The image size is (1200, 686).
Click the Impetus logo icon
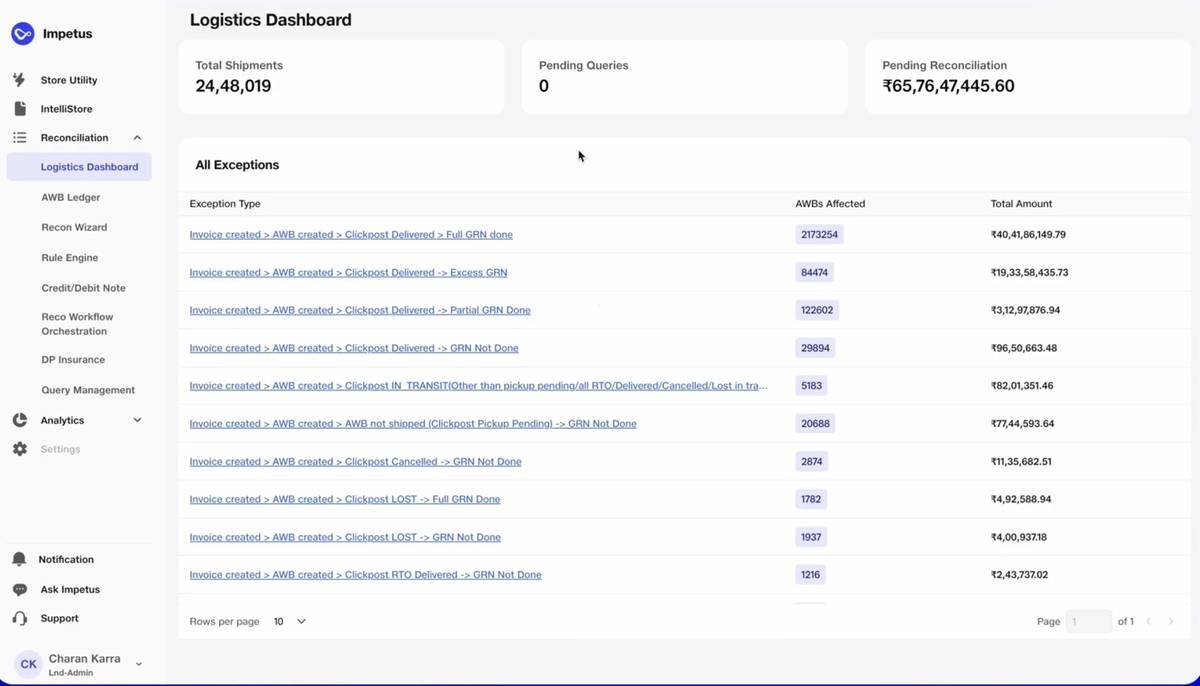coord(22,34)
